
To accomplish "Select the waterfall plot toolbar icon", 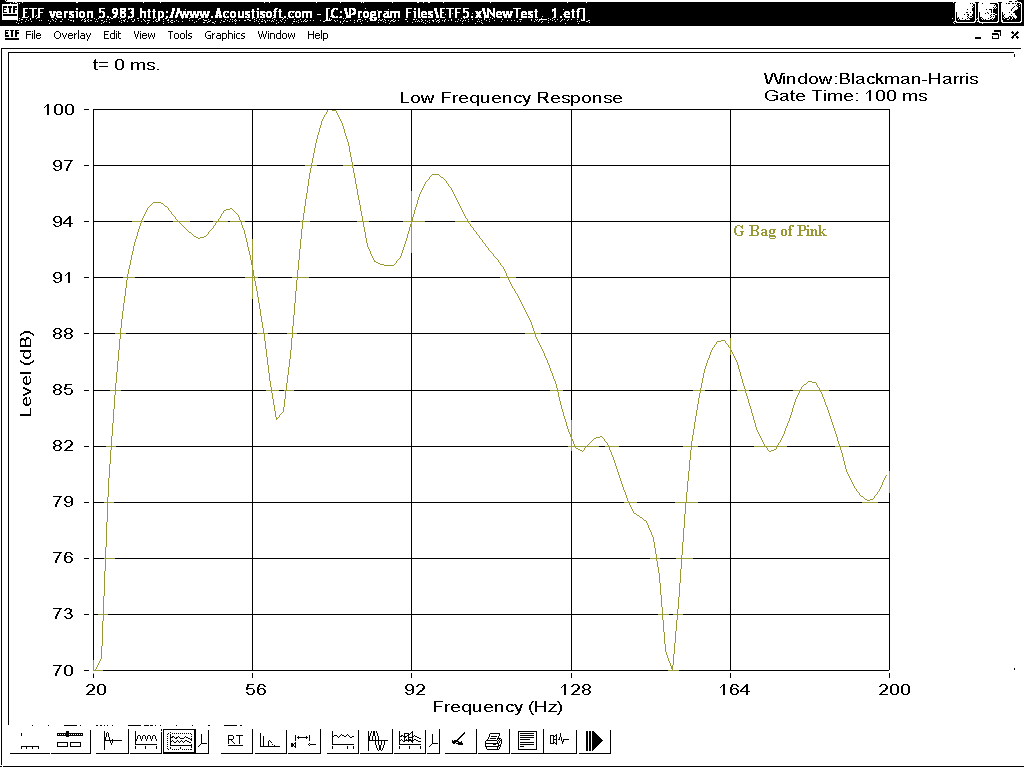I will 409,741.
